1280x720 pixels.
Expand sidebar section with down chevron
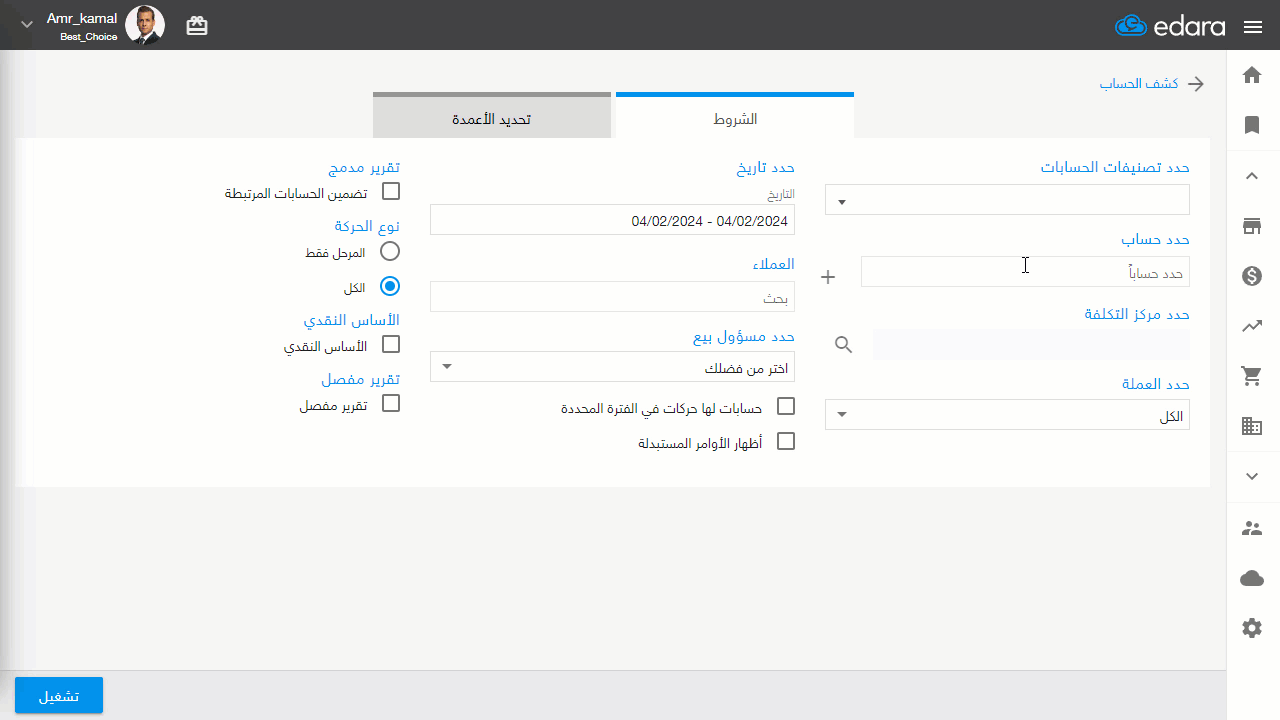[x=1252, y=477]
